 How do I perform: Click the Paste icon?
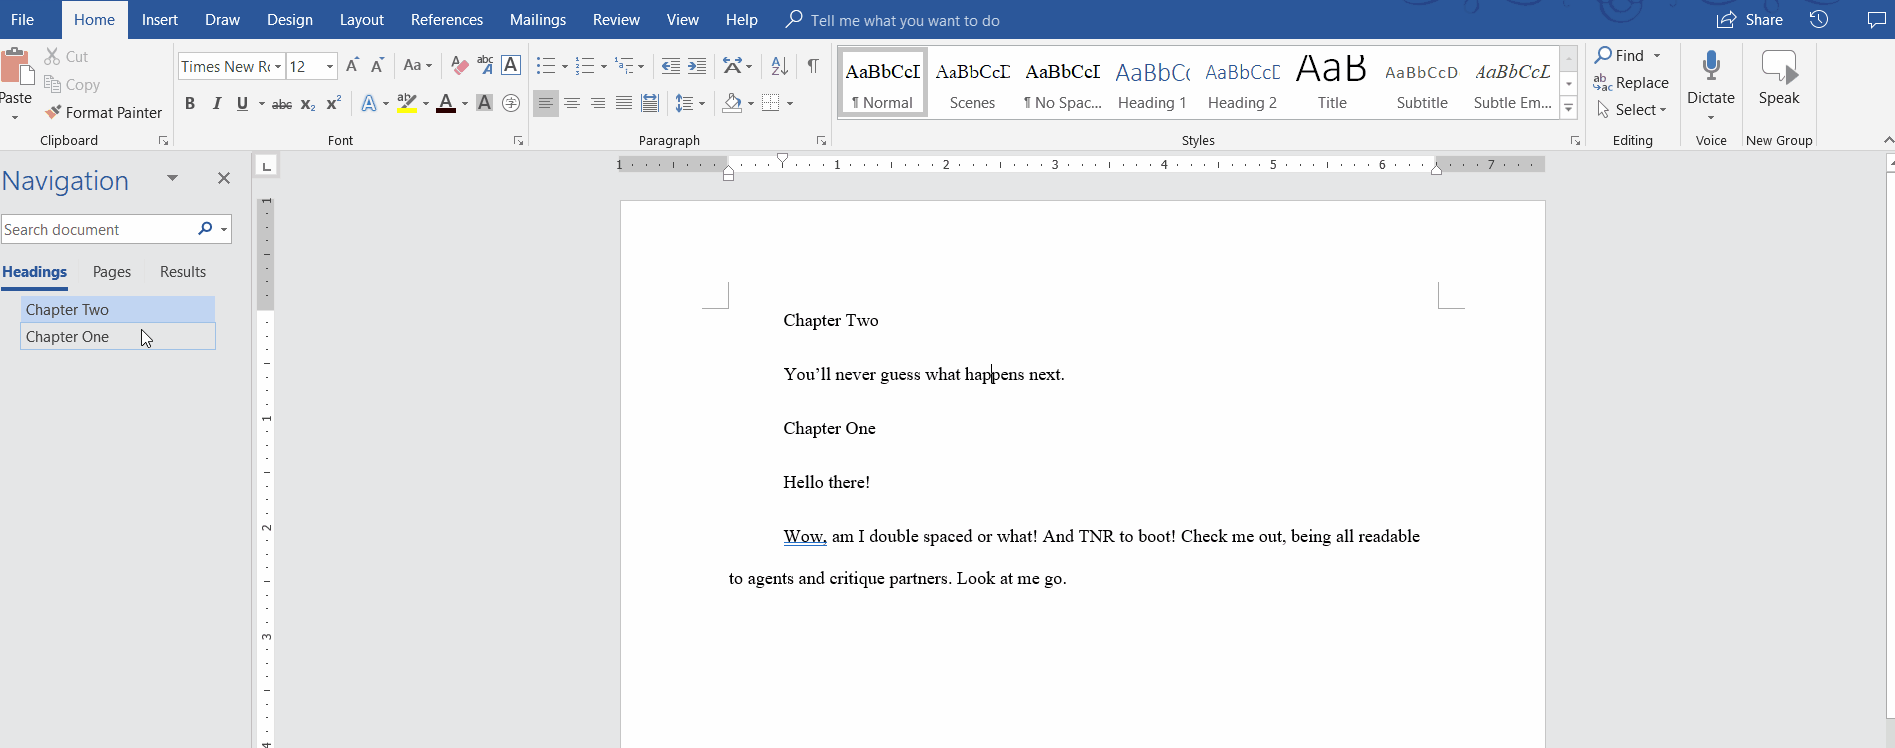(16, 67)
